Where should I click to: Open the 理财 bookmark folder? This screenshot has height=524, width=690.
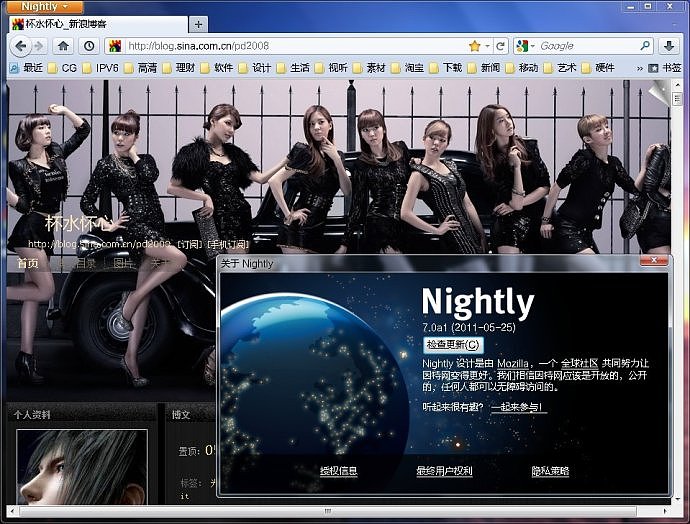point(179,68)
